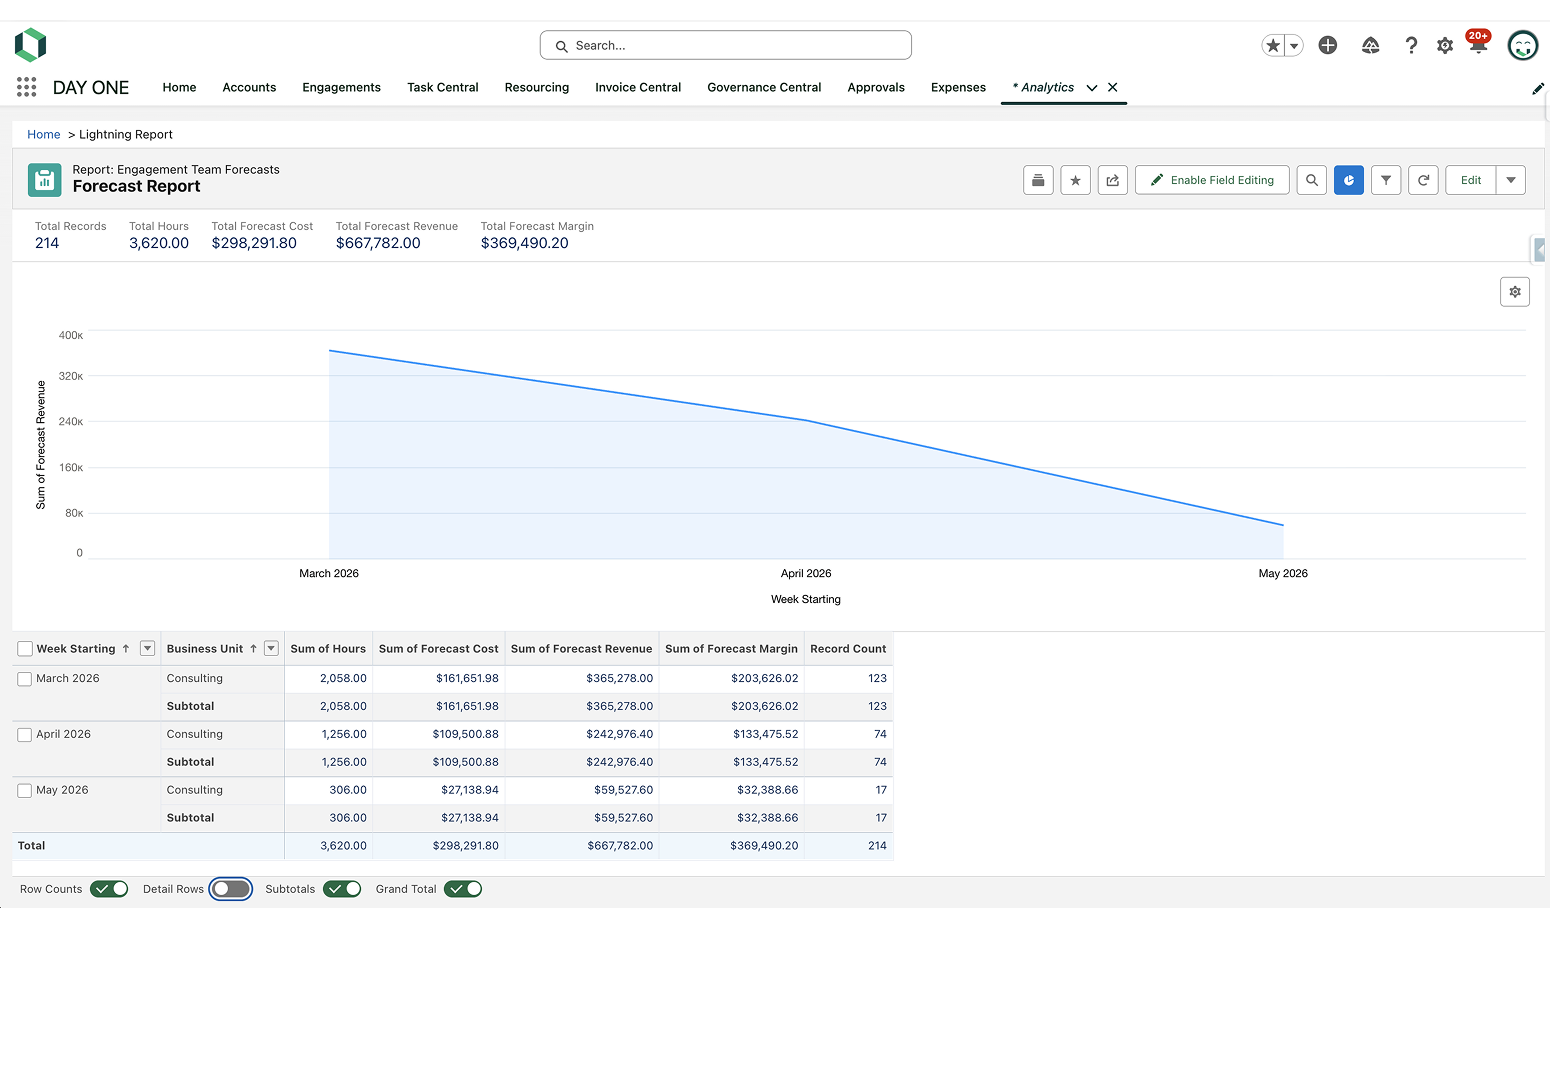Open the chart settings gear

(x=1515, y=292)
